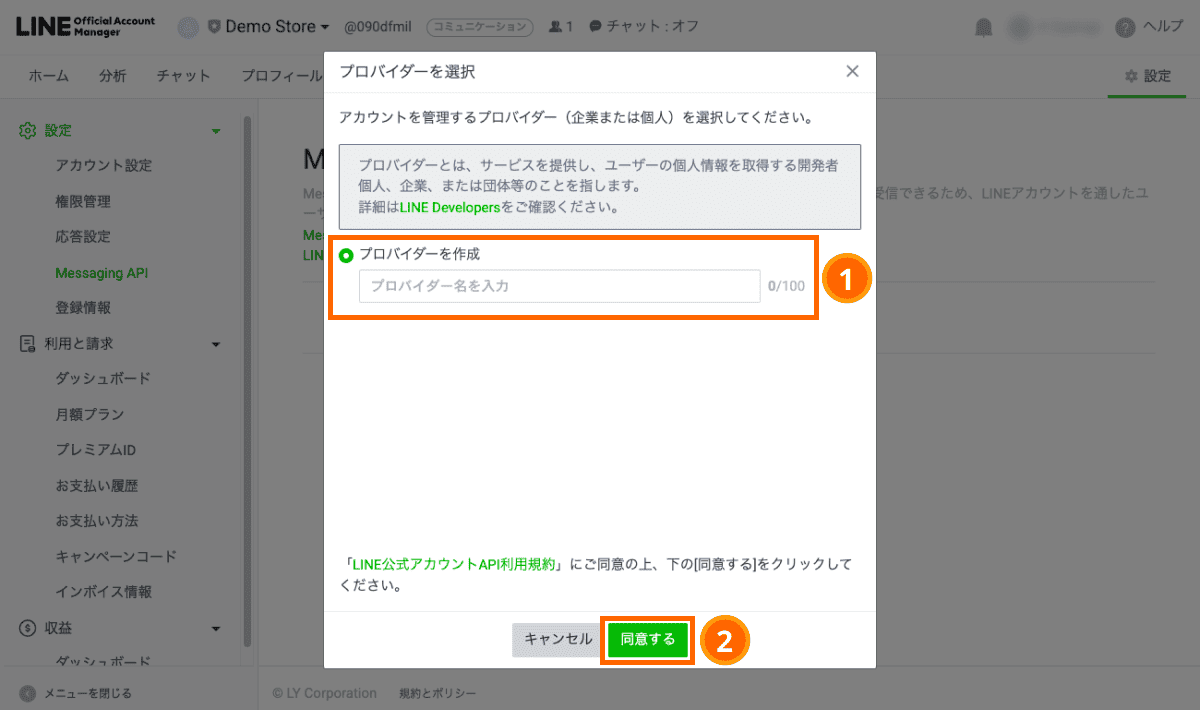Image resolution: width=1200 pixels, height=710 pixels.
Task: Focus the プロバイダー名を入力 text field
Action: tap(560, 286)
